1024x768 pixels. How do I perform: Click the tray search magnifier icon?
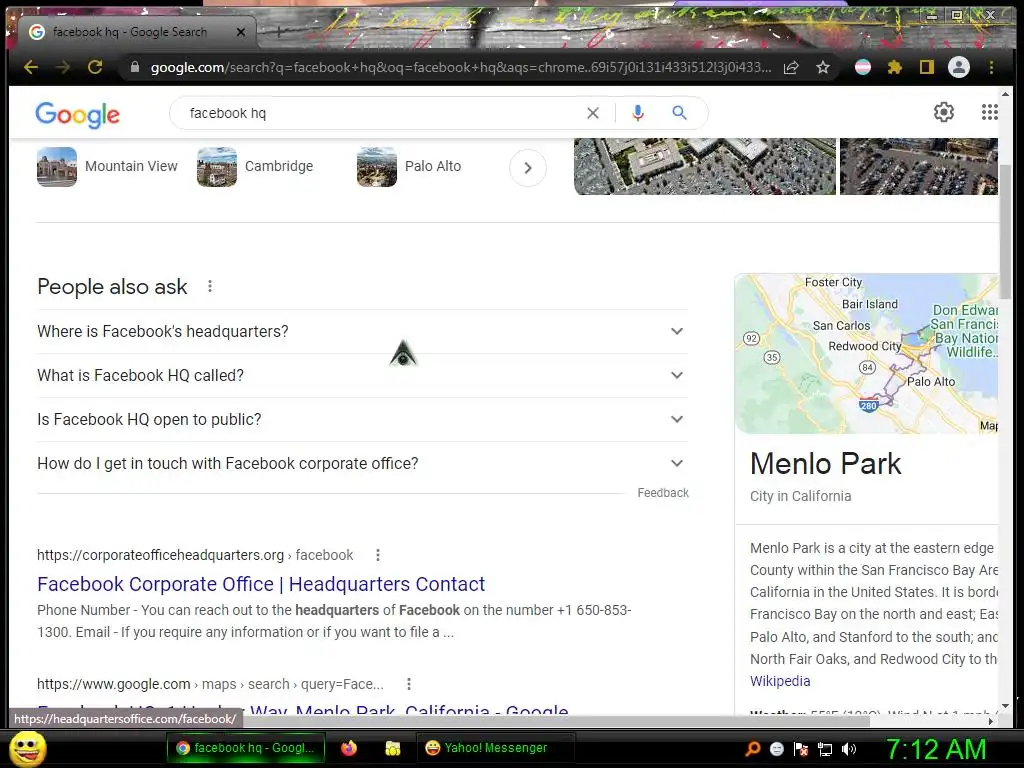(752, 748)
